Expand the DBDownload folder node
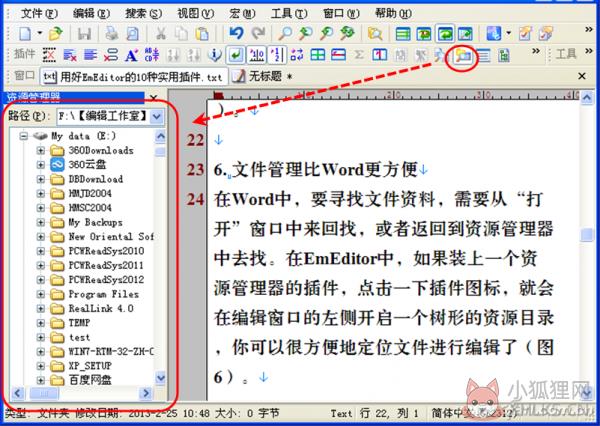This screenshot has width=600, height=426. (x=41, y=179)
